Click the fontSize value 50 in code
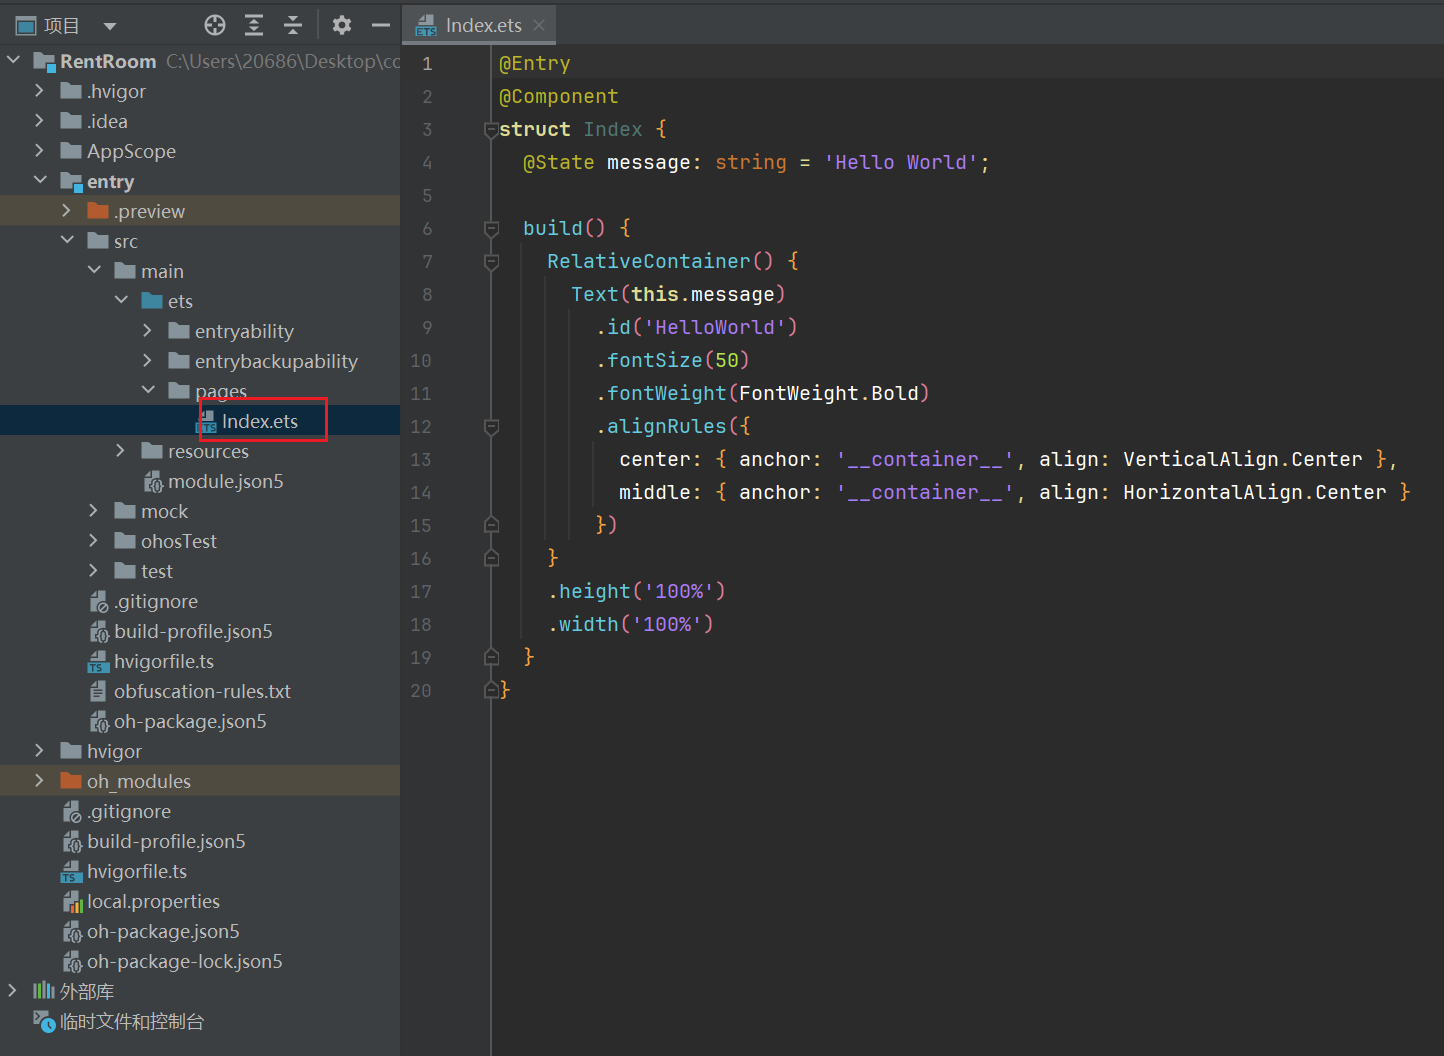Image resolution: width=1444 pixels, height=1056 pixels. 727,360
